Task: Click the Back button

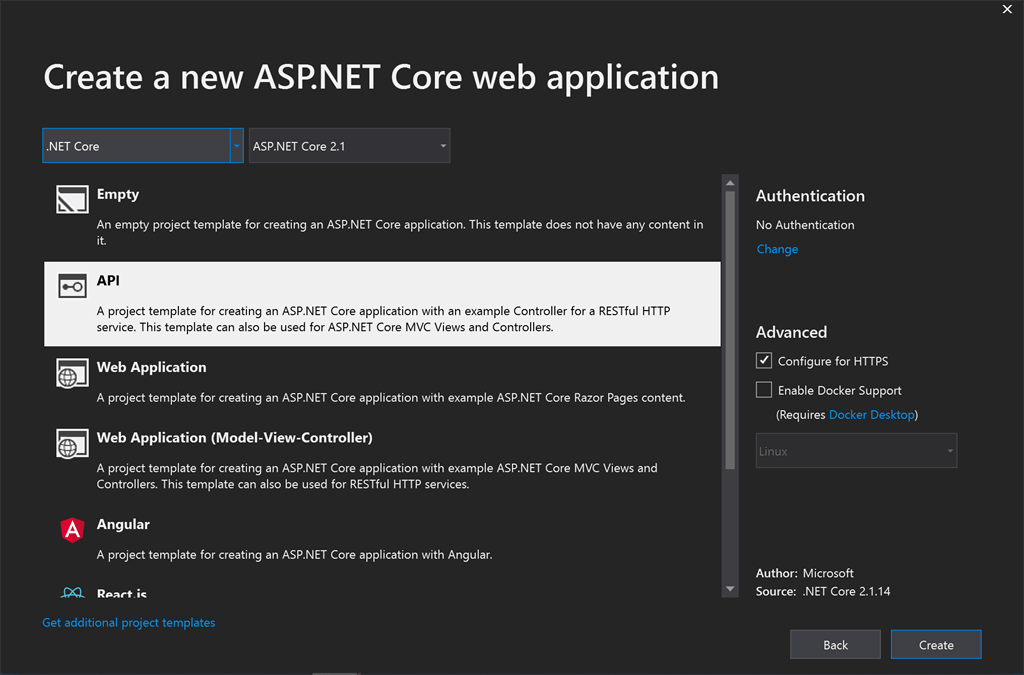Action: (x=835, y=645)
